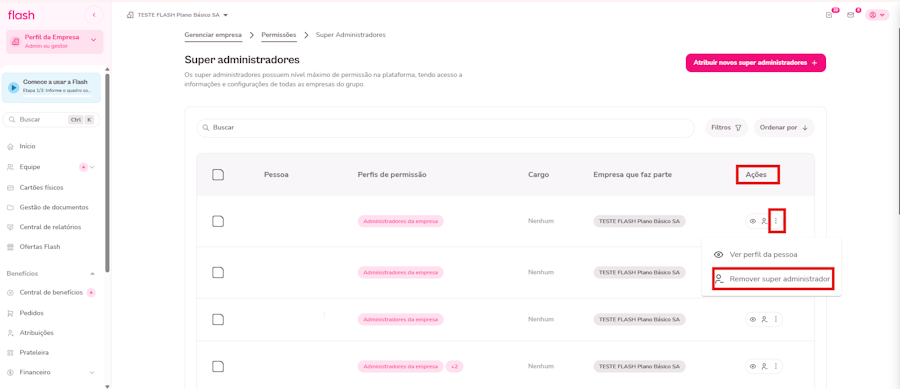Collapse the Benefícios section arrow
The height and width of the screenshot is (389, 900).
pos(92,274)
